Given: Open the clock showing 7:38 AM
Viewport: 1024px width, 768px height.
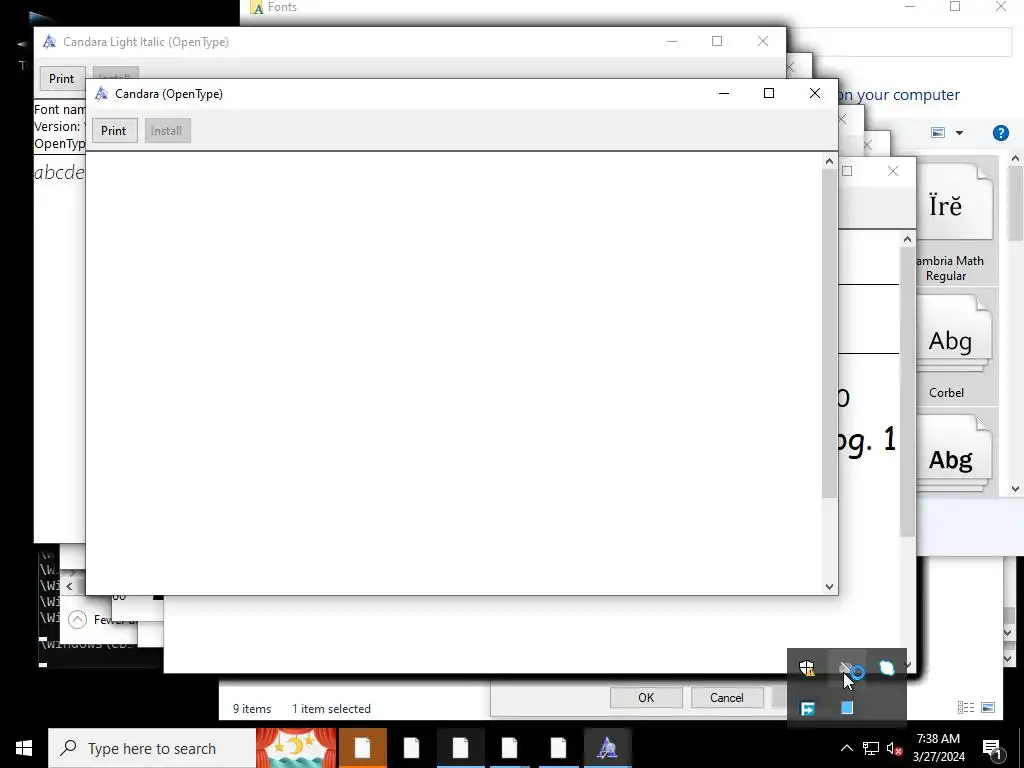Looking at the screenshot, I should pos(938,748).
